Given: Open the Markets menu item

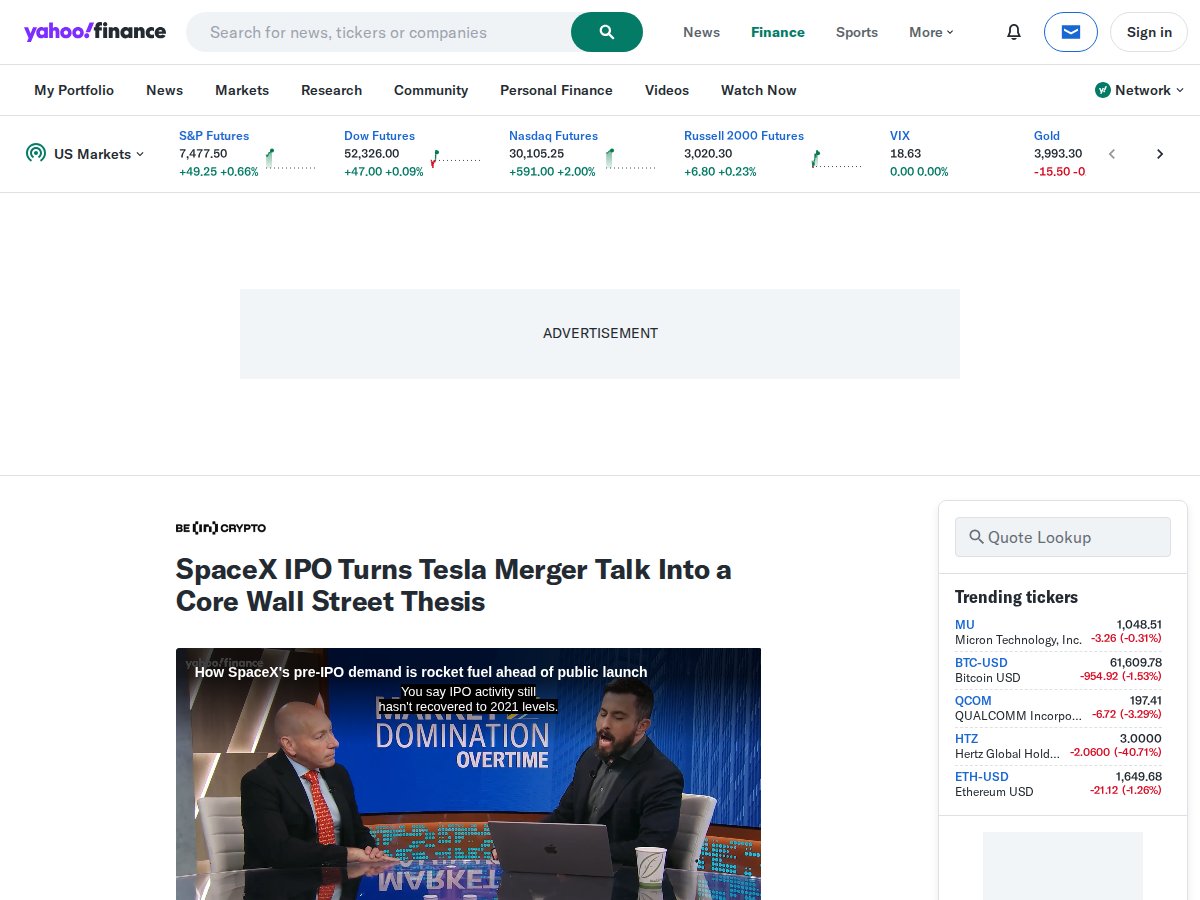Looking at the screenshot, I should pyautogui.click(x=242, y=90).
